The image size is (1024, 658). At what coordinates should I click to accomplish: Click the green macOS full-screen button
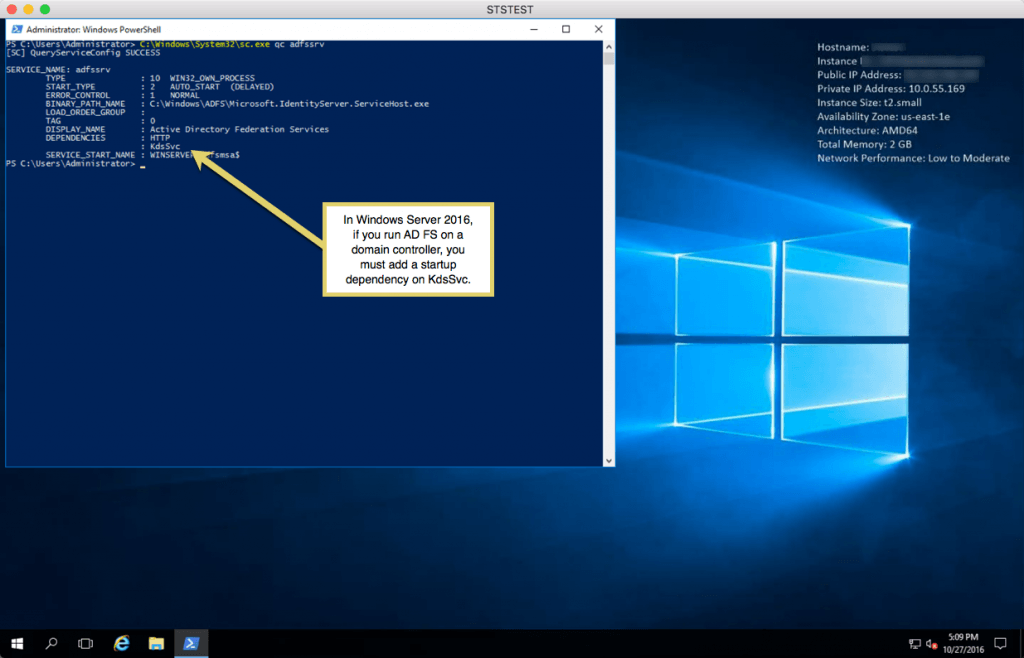[44, 9]
